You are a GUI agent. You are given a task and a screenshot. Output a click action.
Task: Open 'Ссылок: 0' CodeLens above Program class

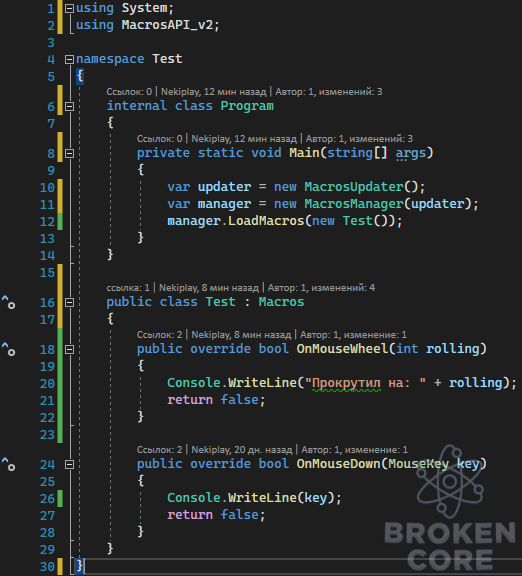pos(129,91)
